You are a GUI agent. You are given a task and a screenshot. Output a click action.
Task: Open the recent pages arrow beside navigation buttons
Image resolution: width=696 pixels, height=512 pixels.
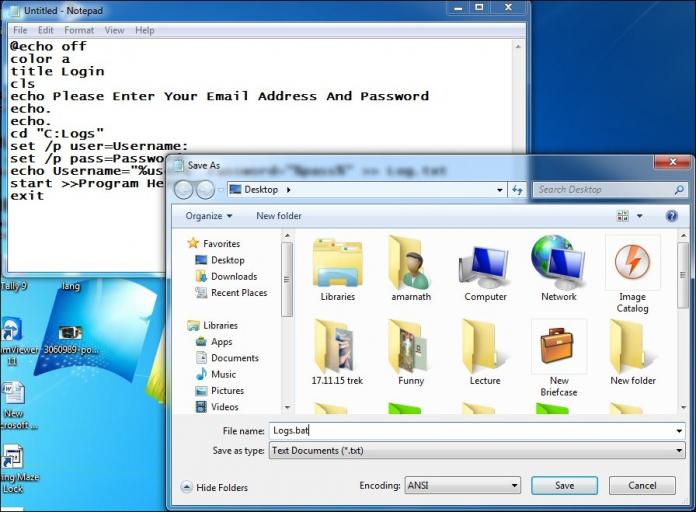coord(221,190)
